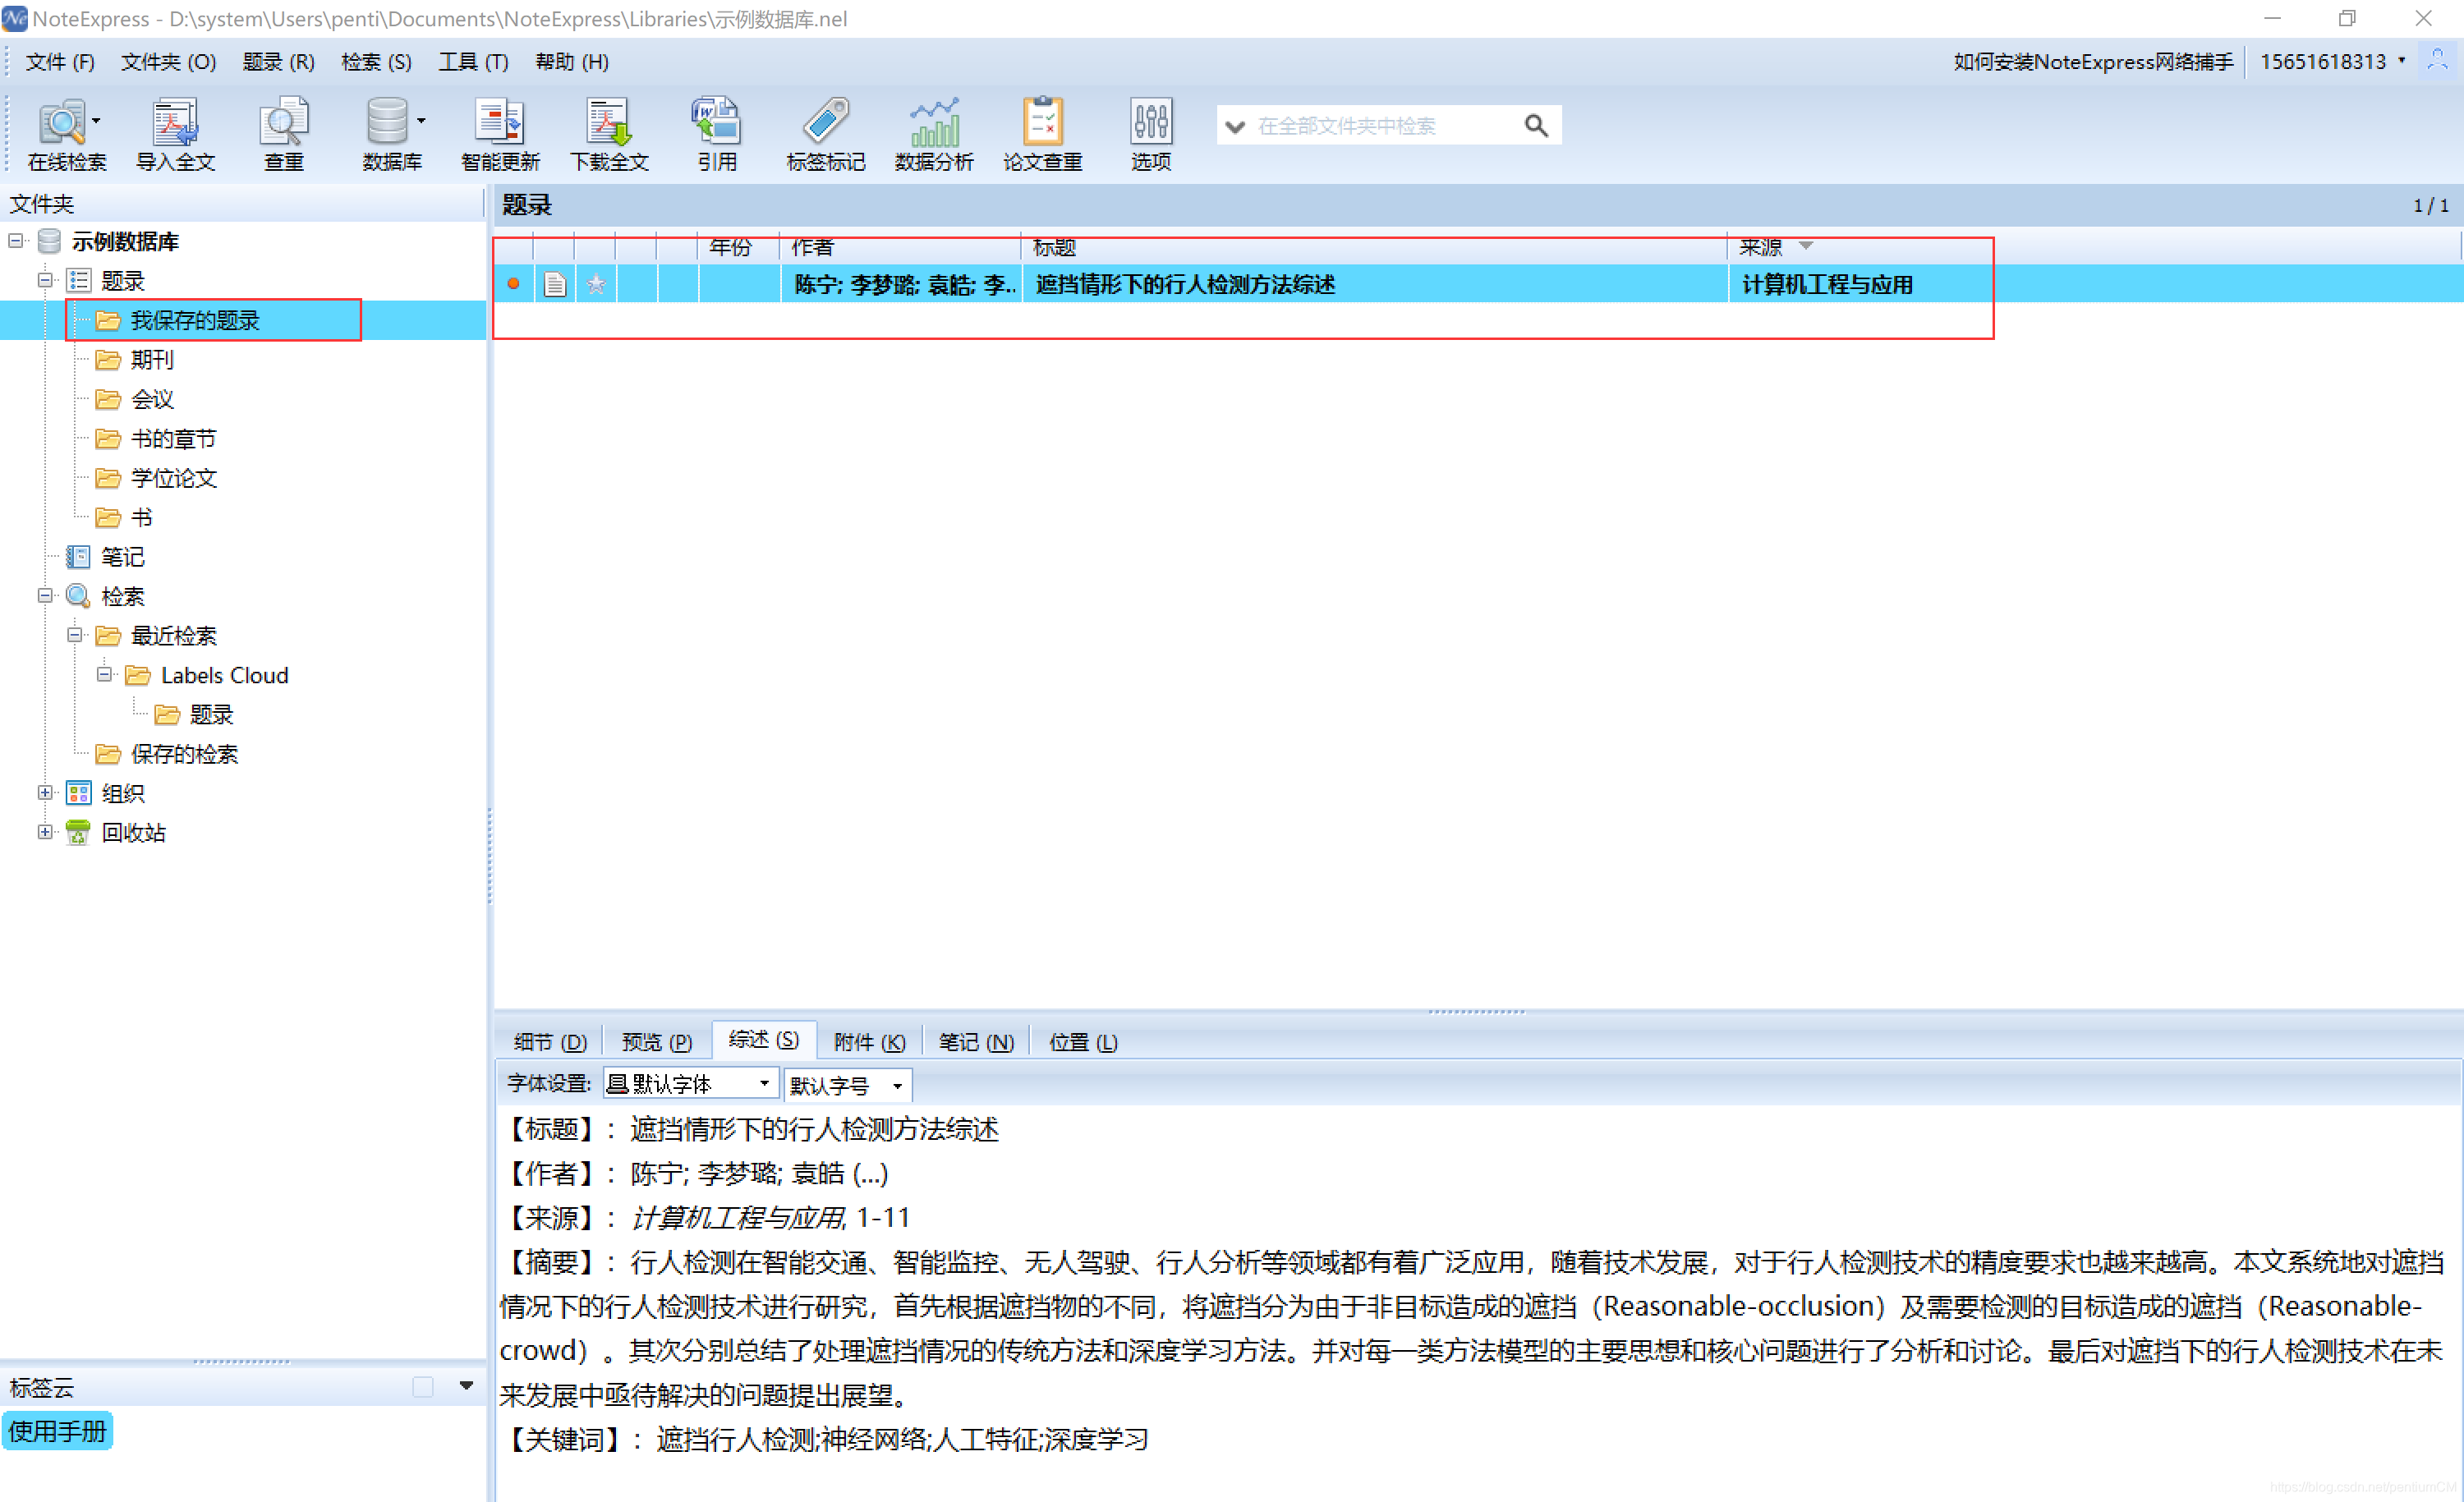Expand the 组织 tree node
The width and height of the screenshot is (2464, 1502).
click(44, 792)
